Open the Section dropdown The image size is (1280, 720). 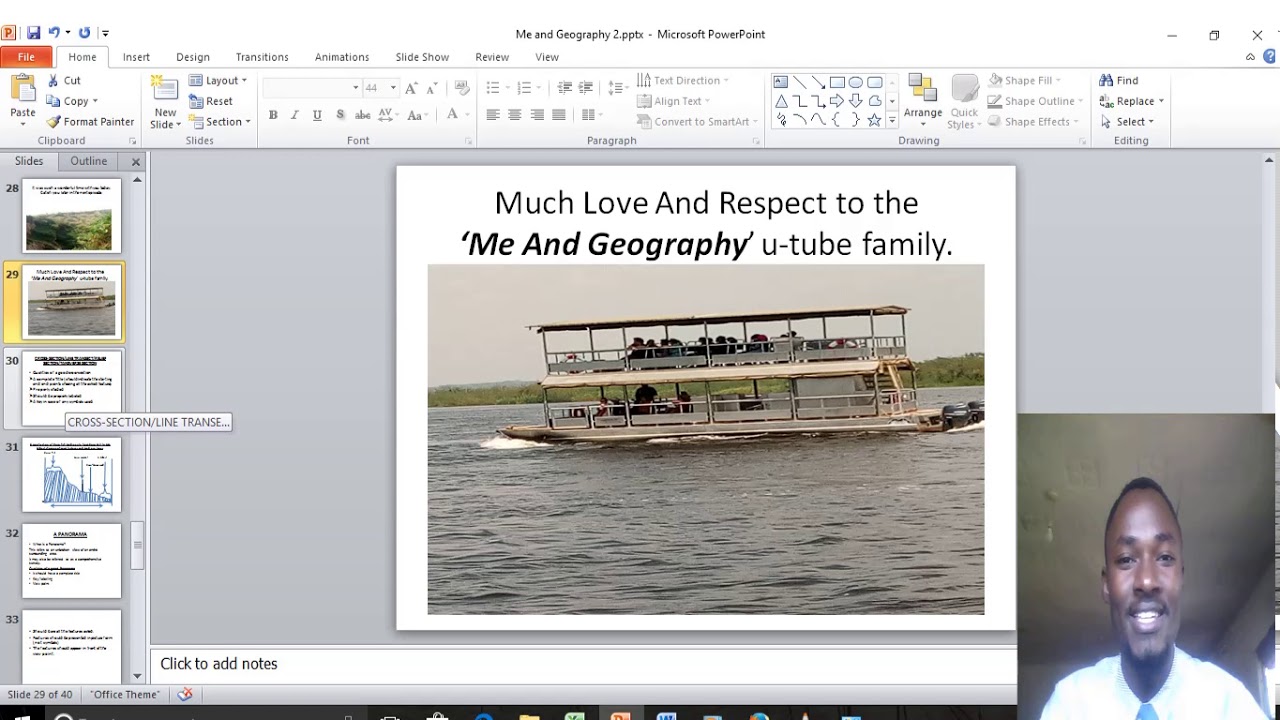coord(220,122)
